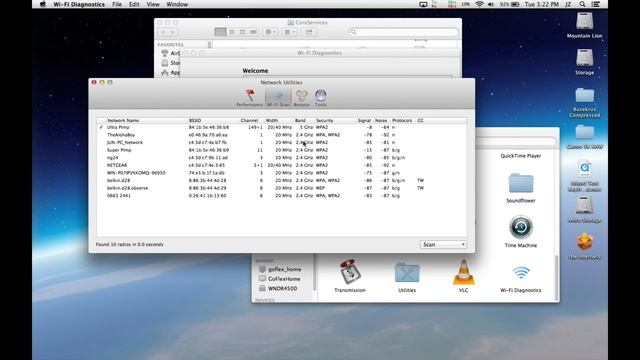640x360 pixels.
Task: Open the Soundflower folder icon
Action: click(x=521, y=183)
